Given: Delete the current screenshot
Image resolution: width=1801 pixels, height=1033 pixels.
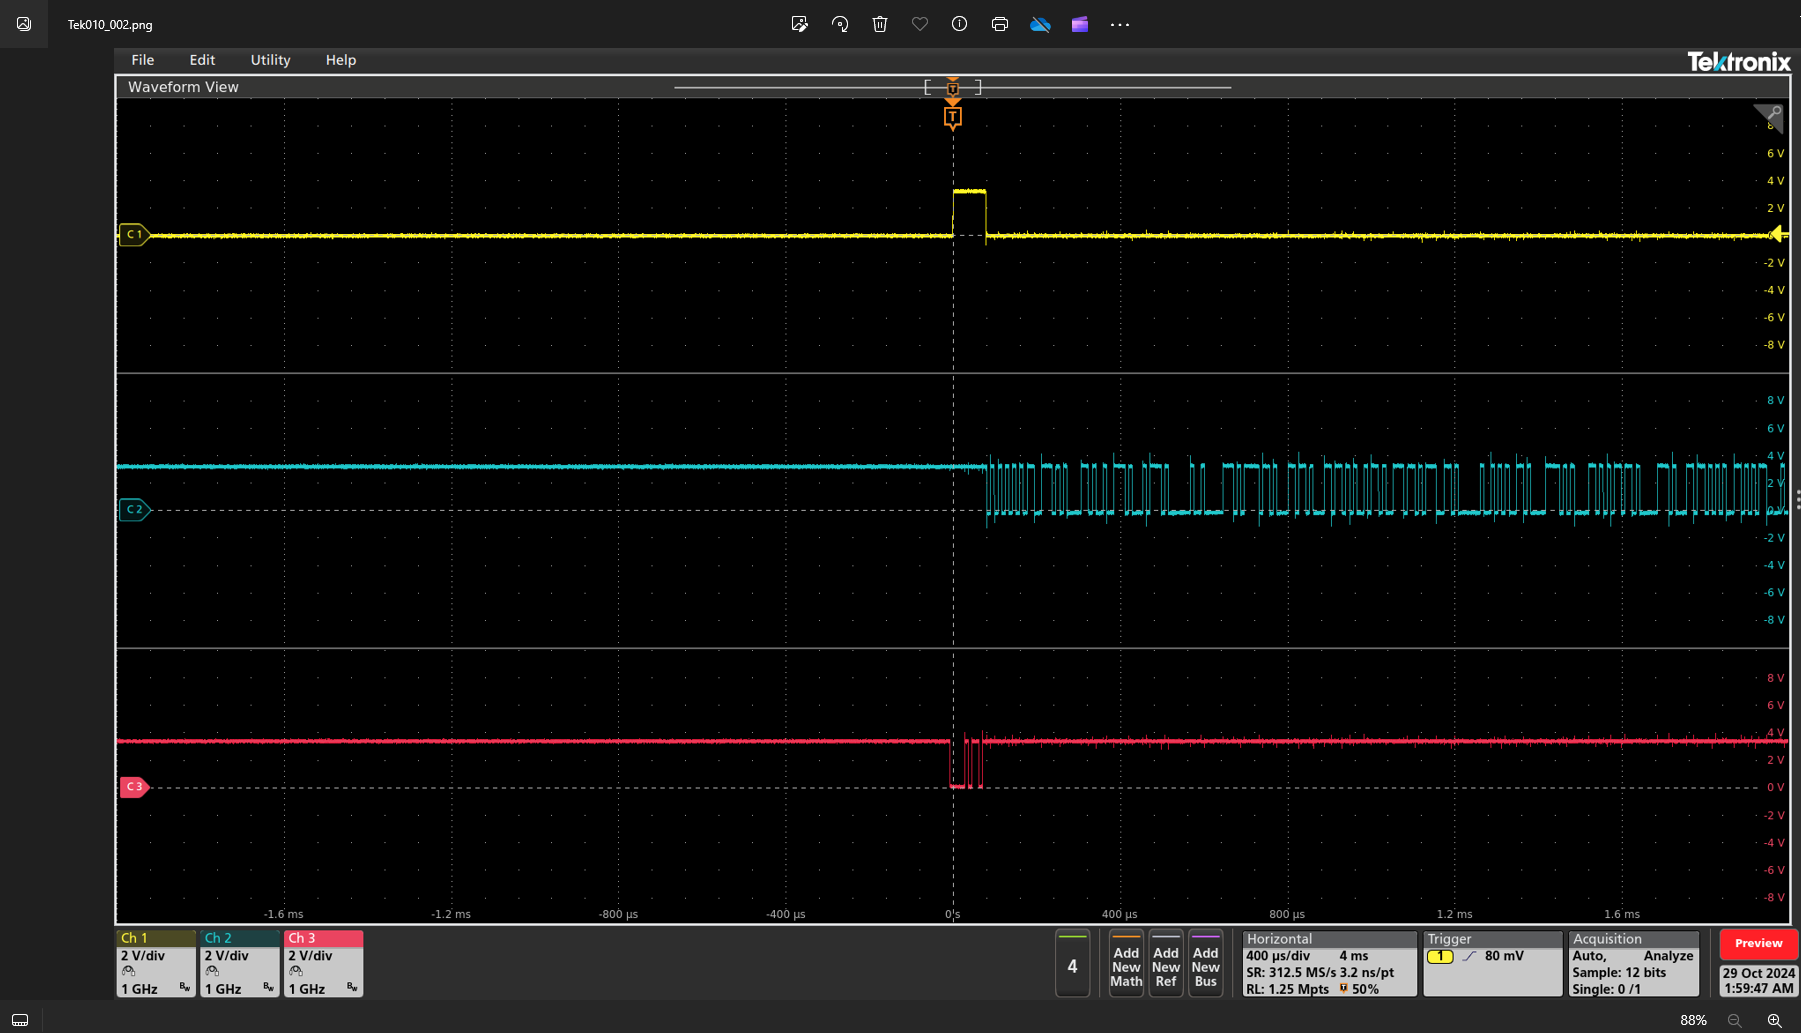Looking at the screenshot, I should coord(880,24).
